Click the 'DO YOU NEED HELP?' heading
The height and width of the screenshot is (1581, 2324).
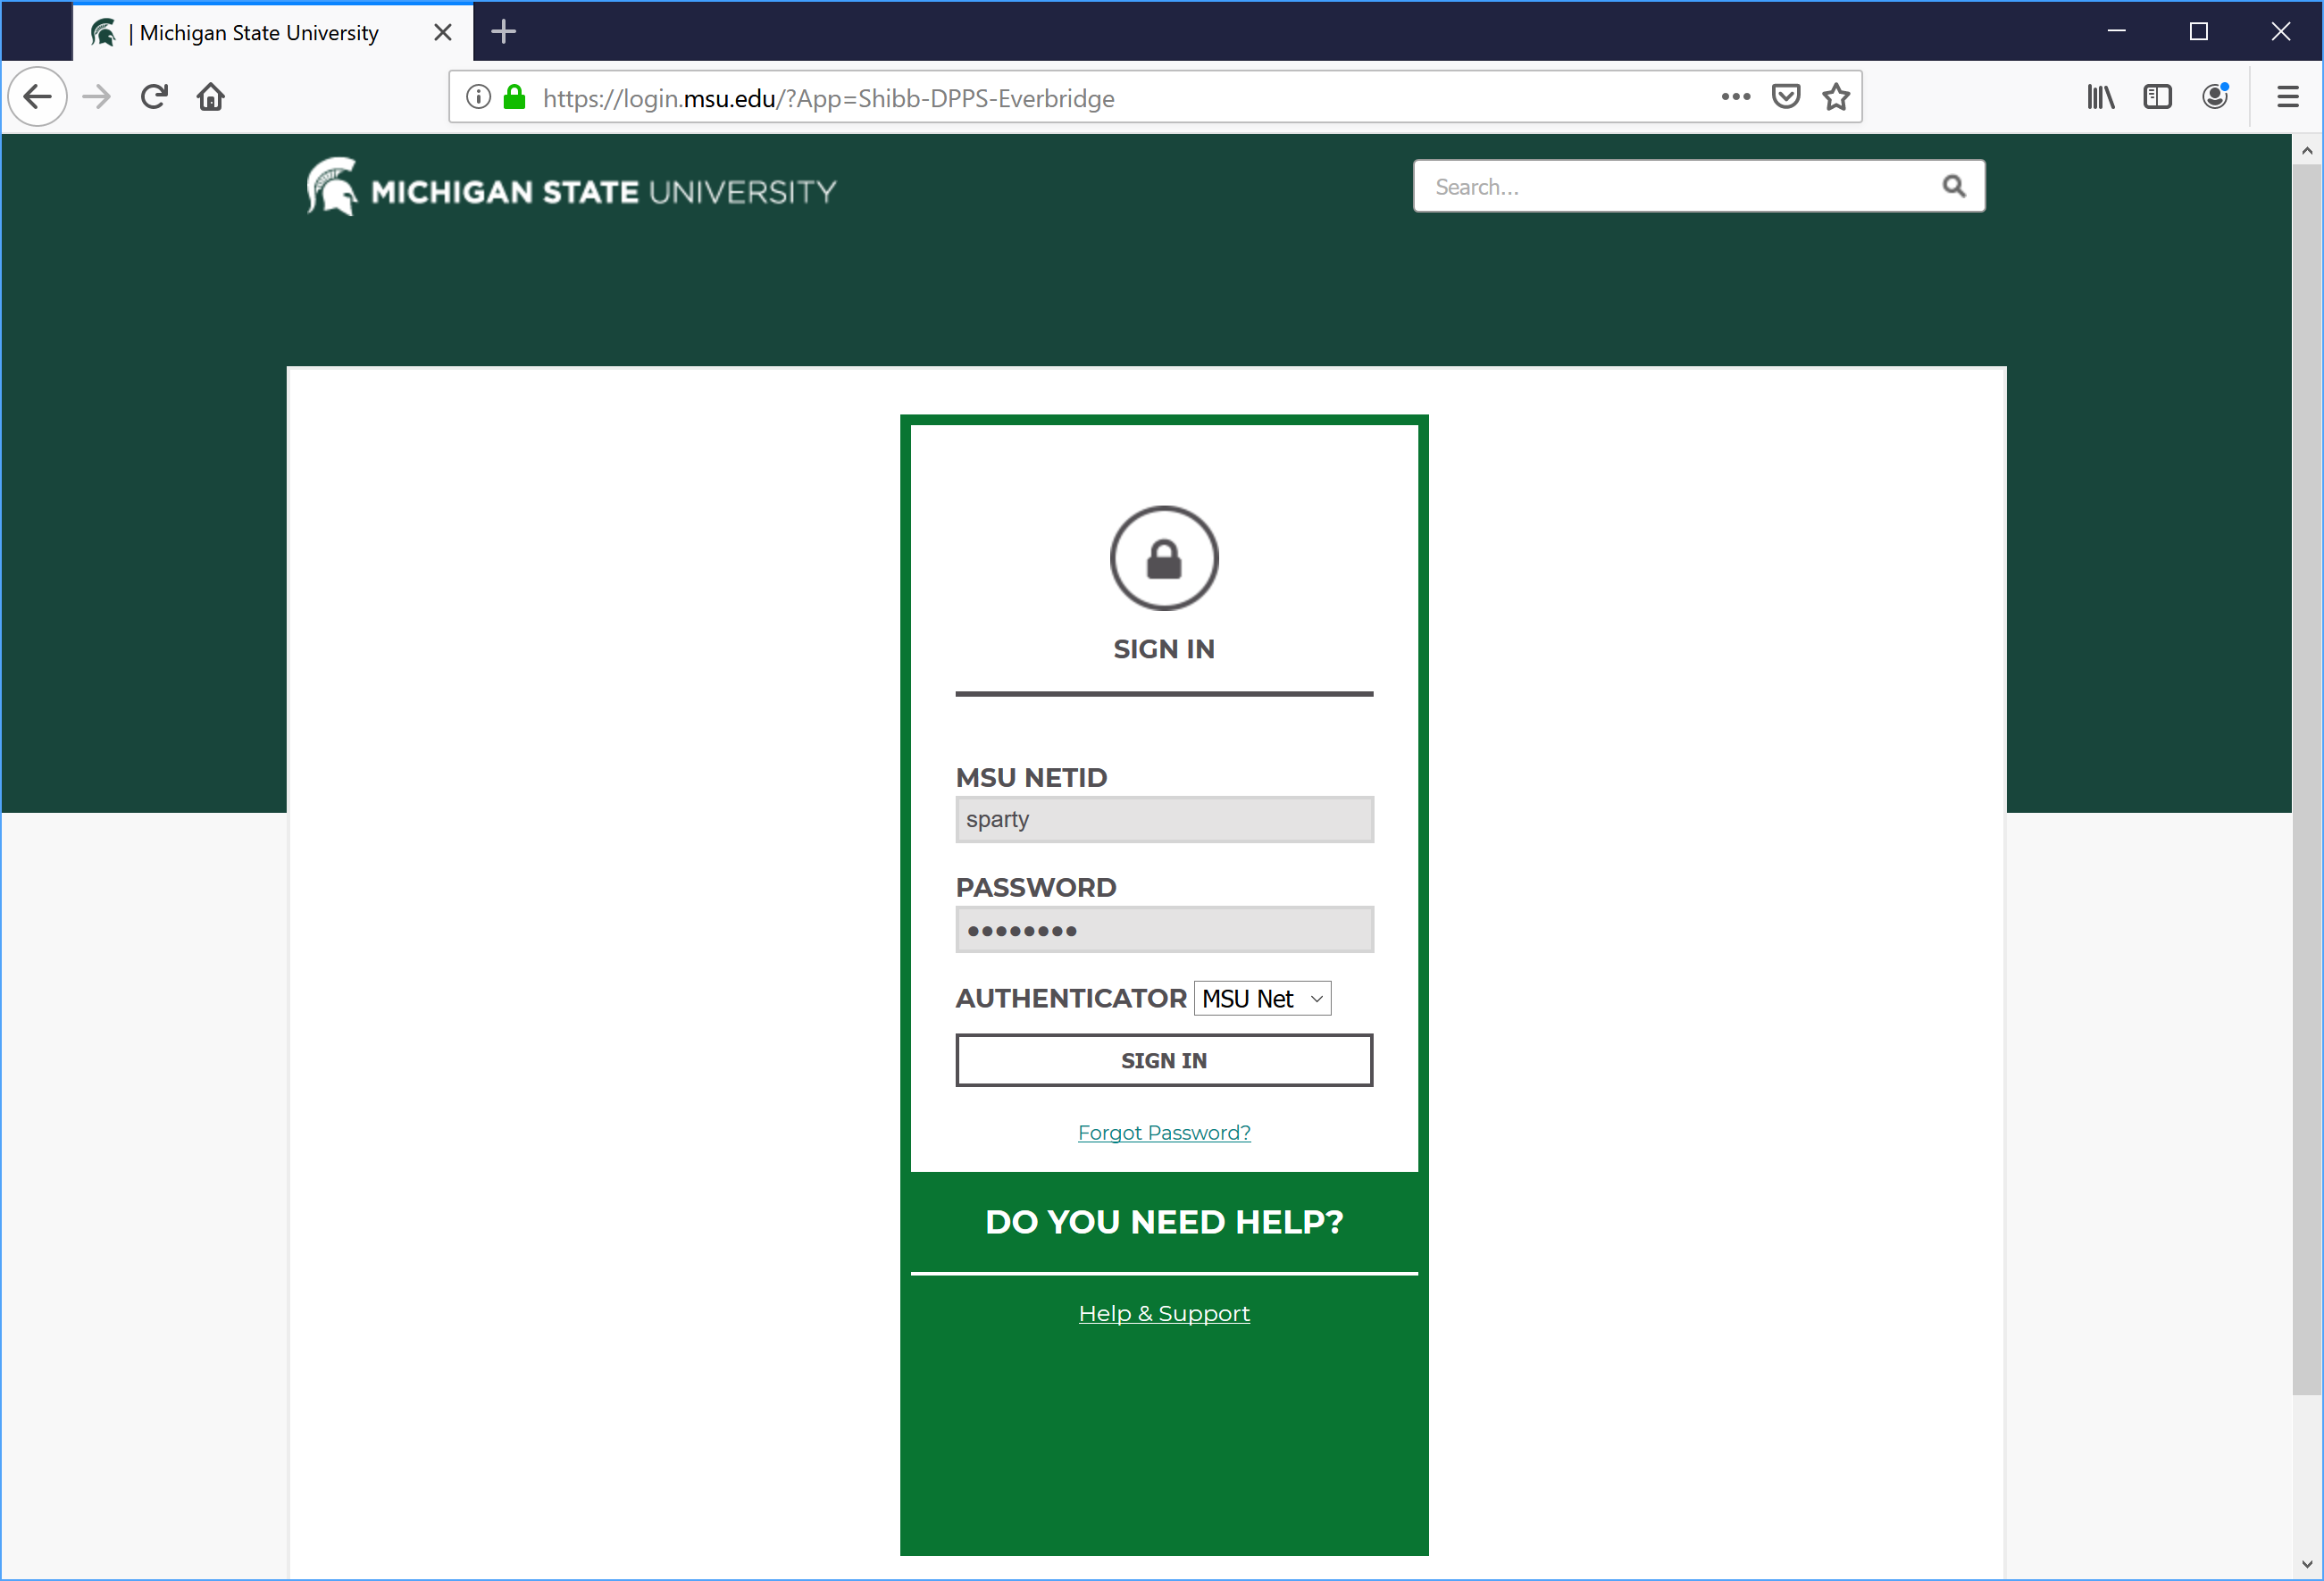point(1164,1222)
